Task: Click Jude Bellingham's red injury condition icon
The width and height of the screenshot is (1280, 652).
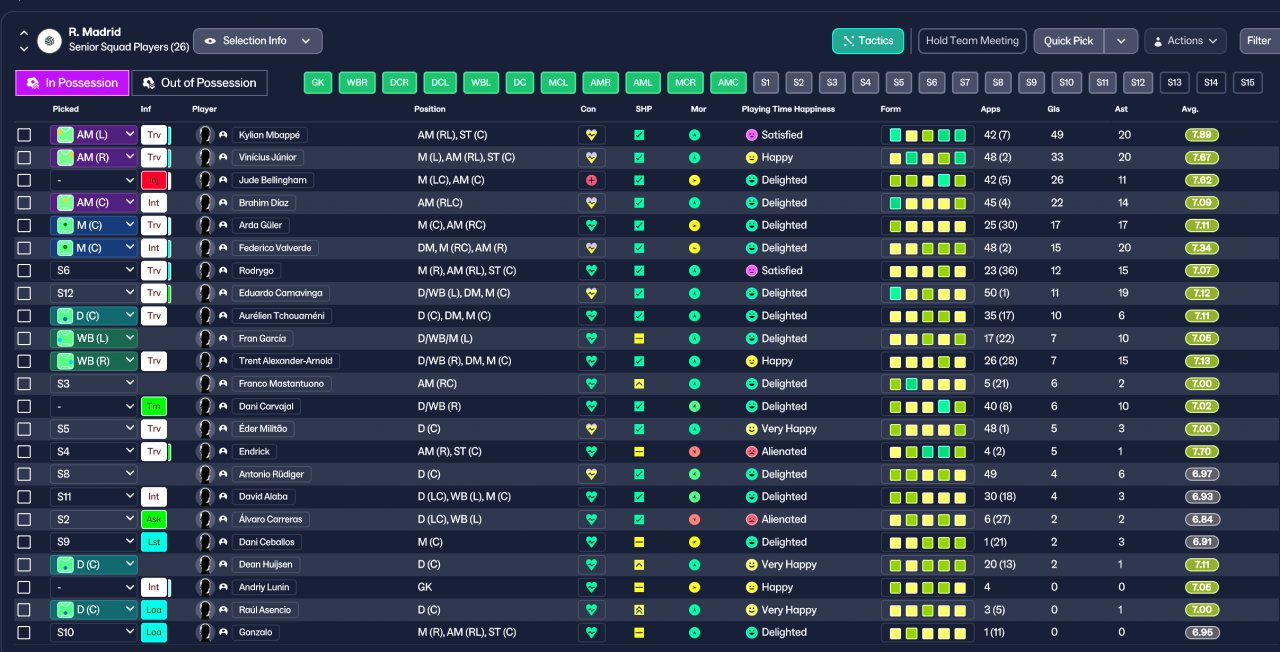Action: pos(591,180)
